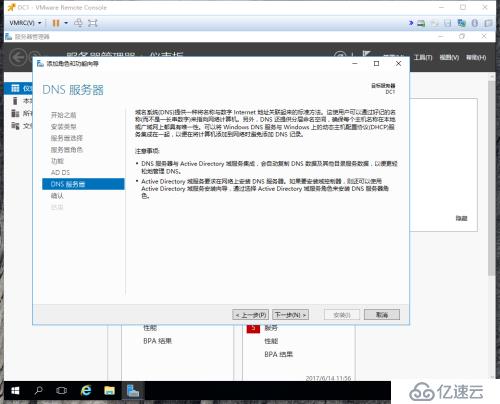Image resolution: width=500 pixels, height=404 pixels.
Task: Go to the 安装类型 wizard step
Action: (x=63, y=127)
